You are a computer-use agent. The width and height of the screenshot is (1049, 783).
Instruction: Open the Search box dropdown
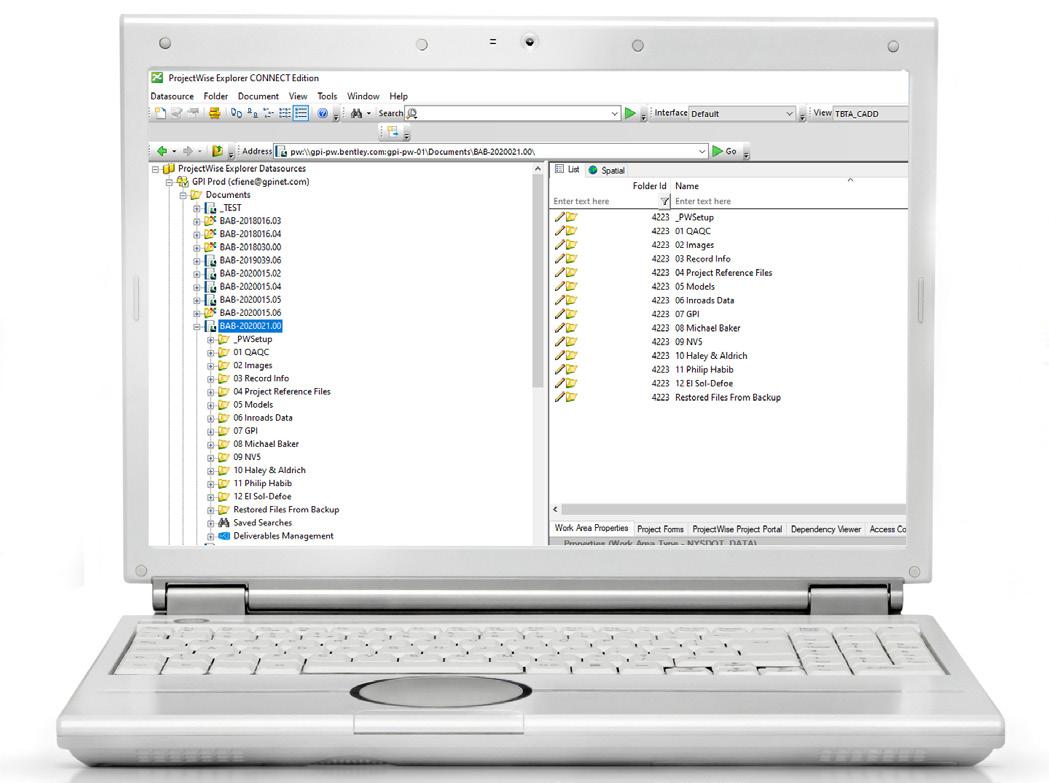click(x=614, y=114)
